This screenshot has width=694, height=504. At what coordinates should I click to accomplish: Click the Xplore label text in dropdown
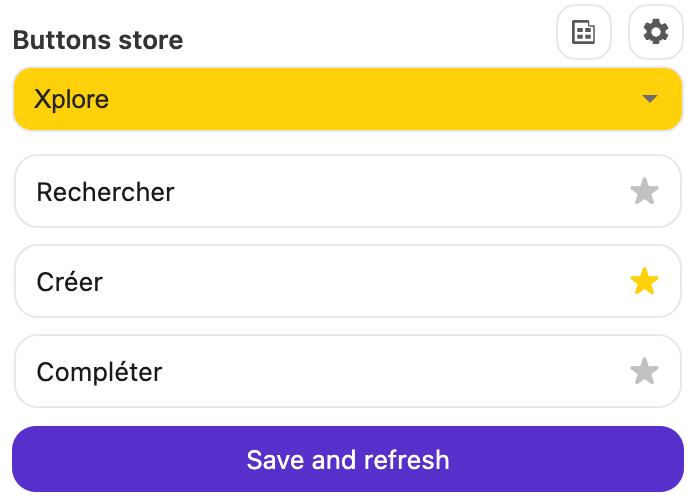coord(71,99)
